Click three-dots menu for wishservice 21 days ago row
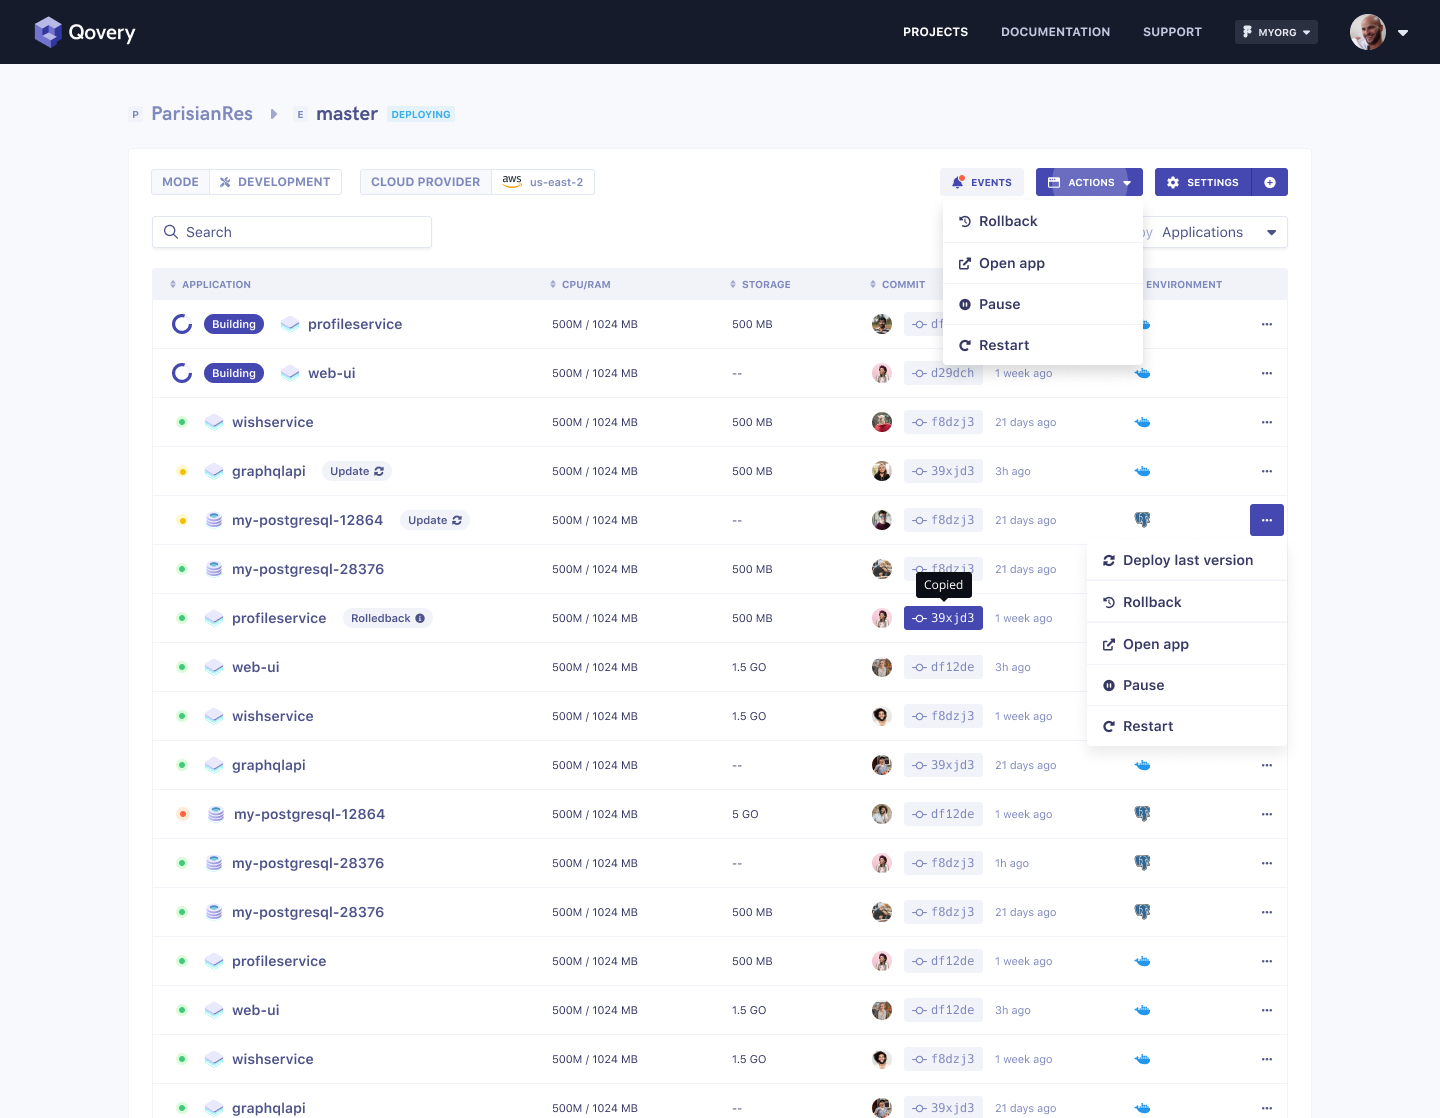 pos(1267,422)
